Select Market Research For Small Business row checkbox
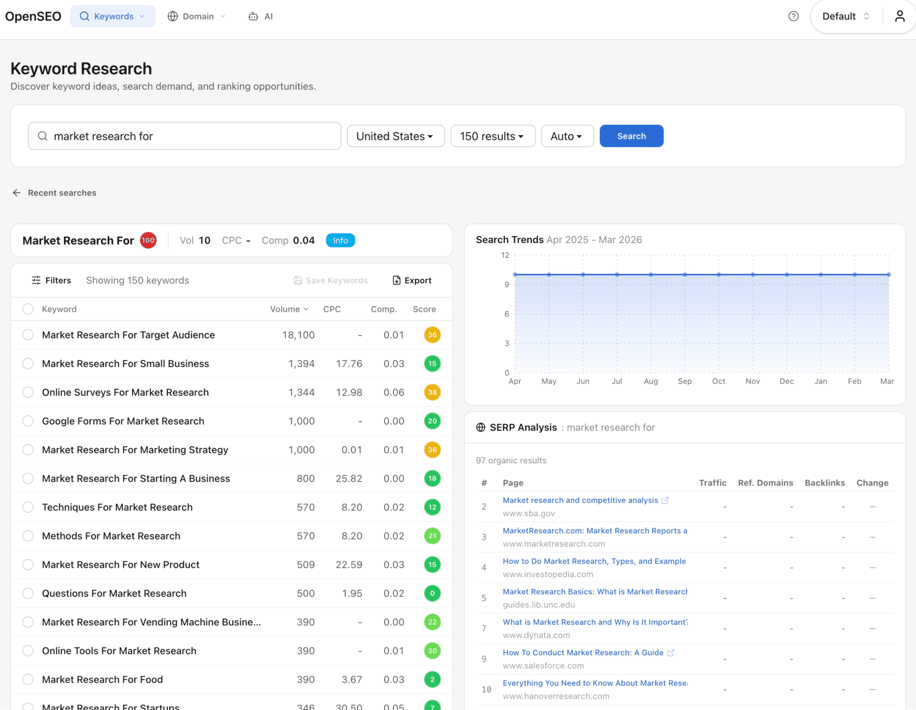The image size is (916, 710). [27, 363]
